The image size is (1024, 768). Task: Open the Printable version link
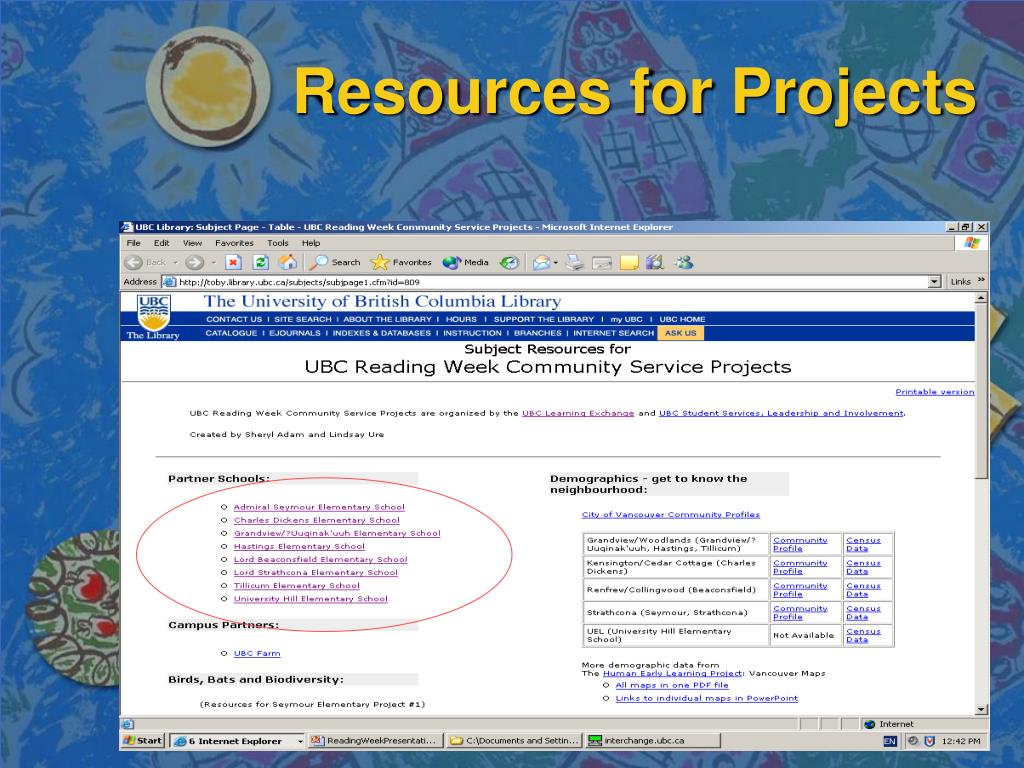tap(935, 392)
